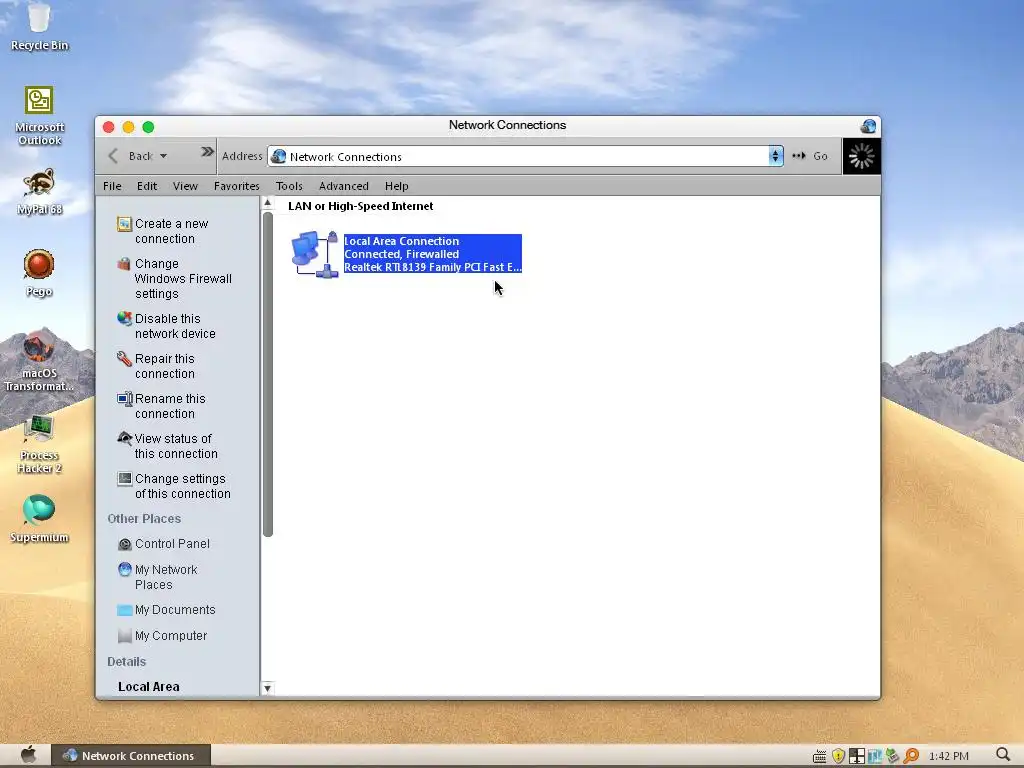
Task: Click the sidebar scroll down arrow
Action: pos(267,688)
